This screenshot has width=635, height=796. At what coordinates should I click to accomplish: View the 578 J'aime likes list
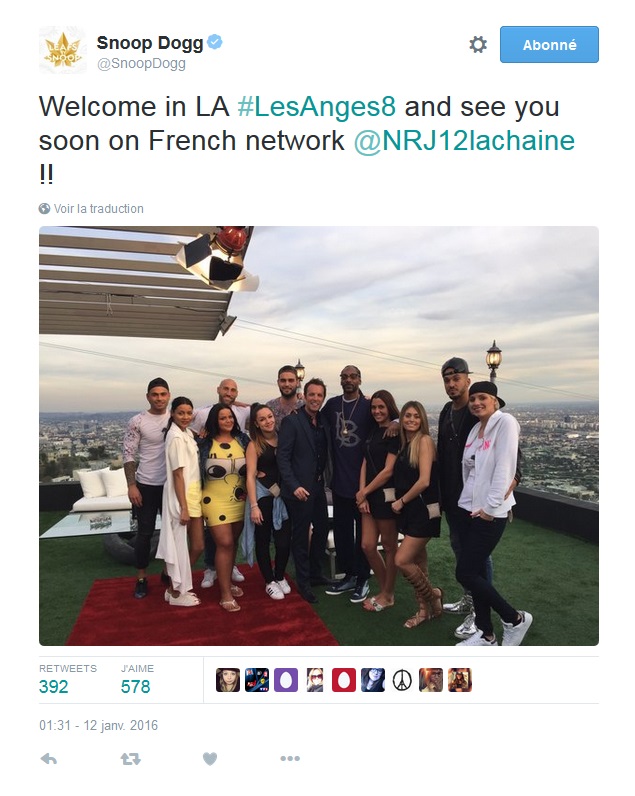tap(137, 680)
